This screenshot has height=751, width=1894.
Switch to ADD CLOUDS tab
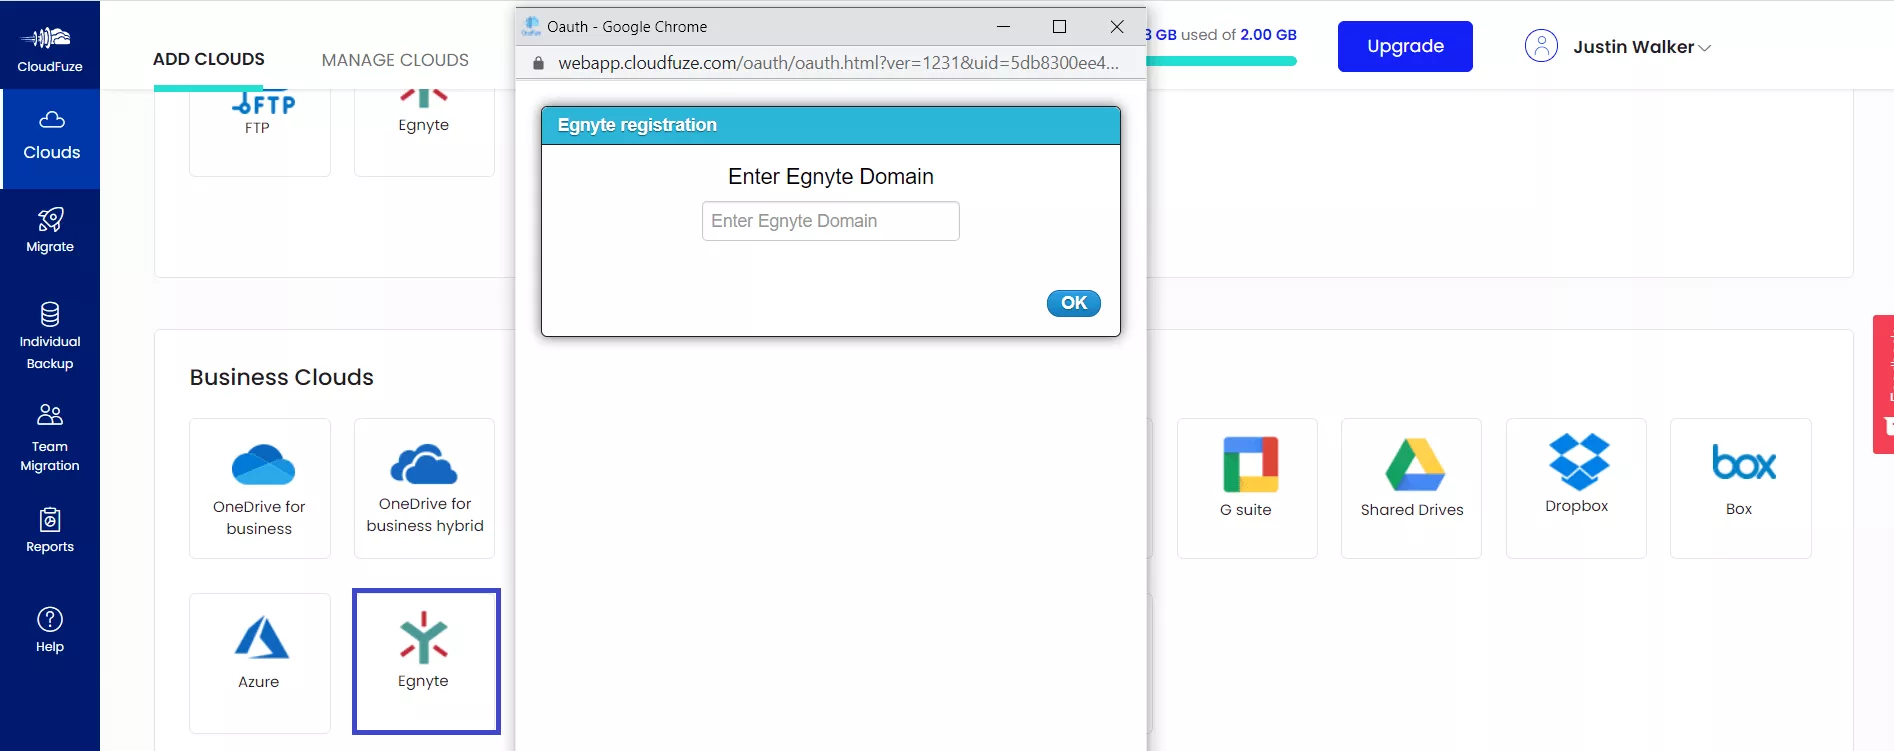209,59
